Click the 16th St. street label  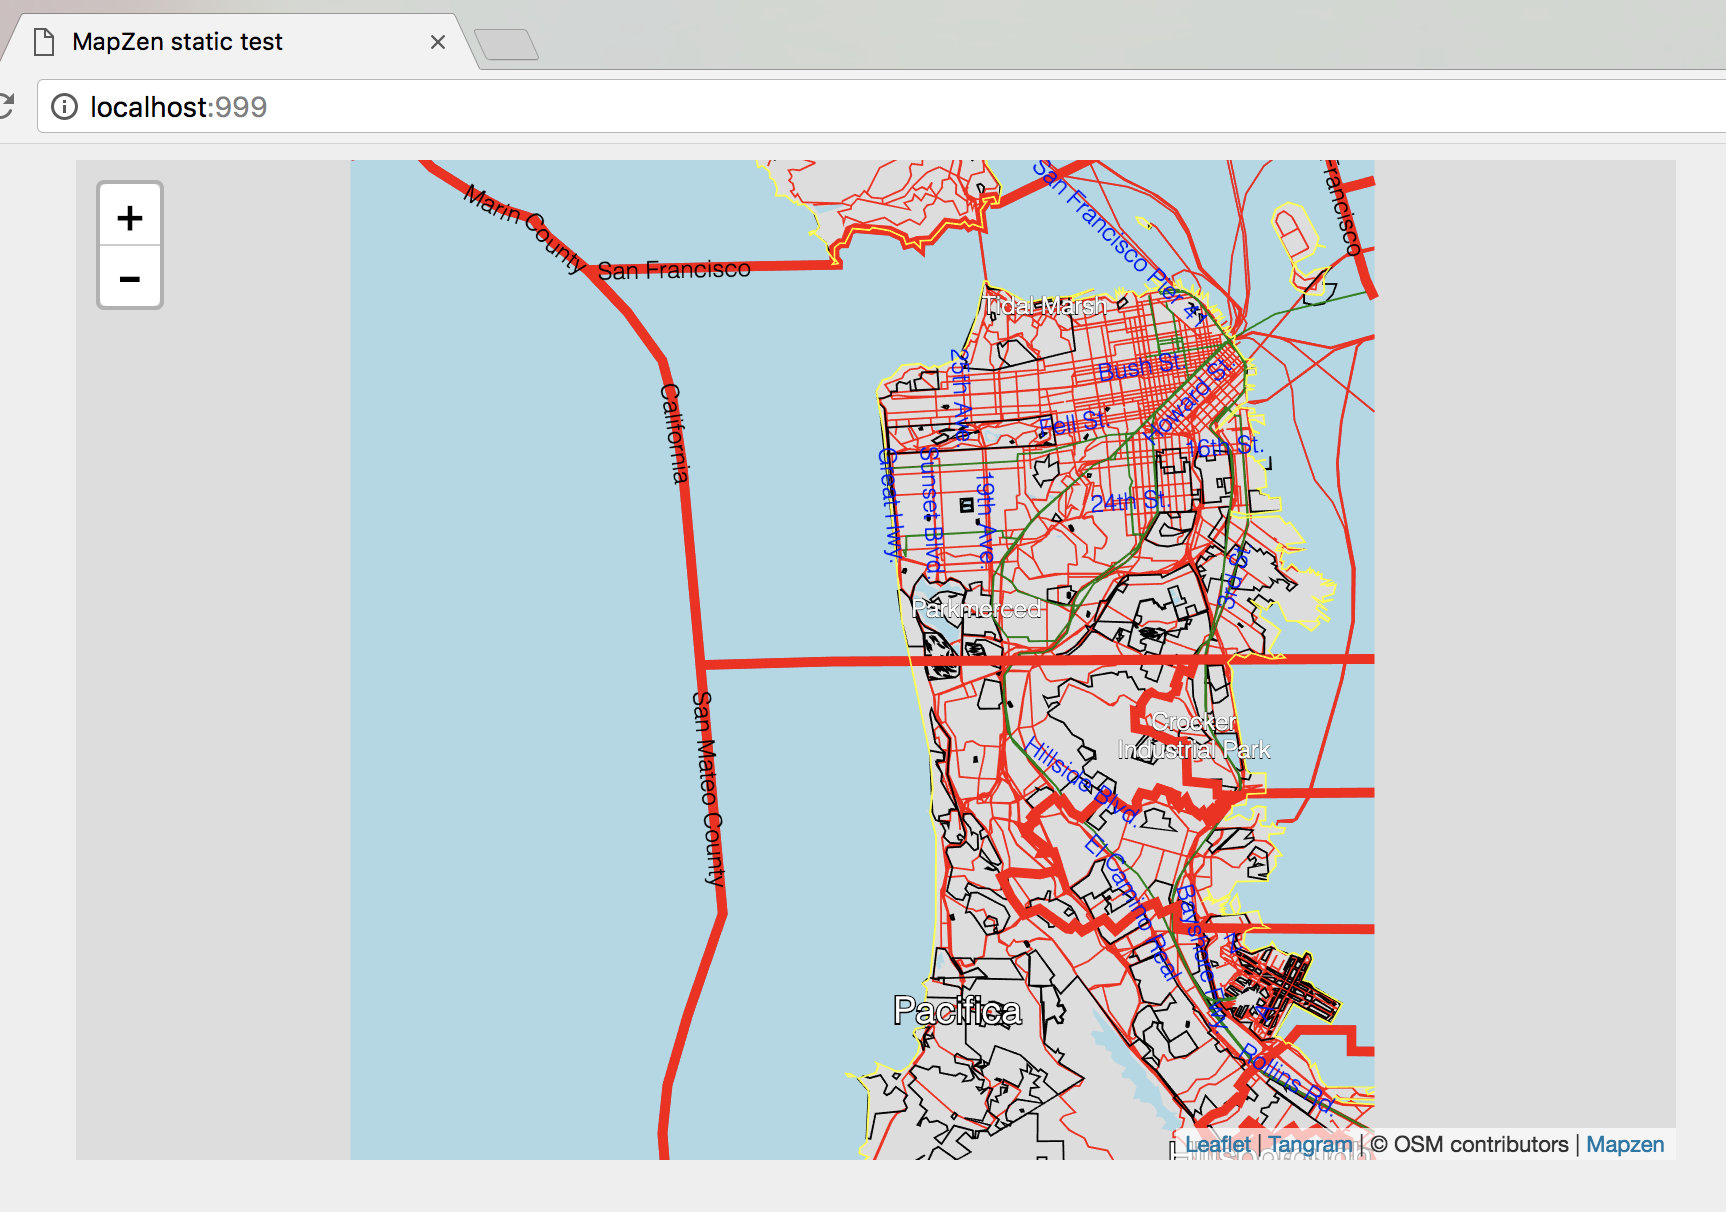1224,445
